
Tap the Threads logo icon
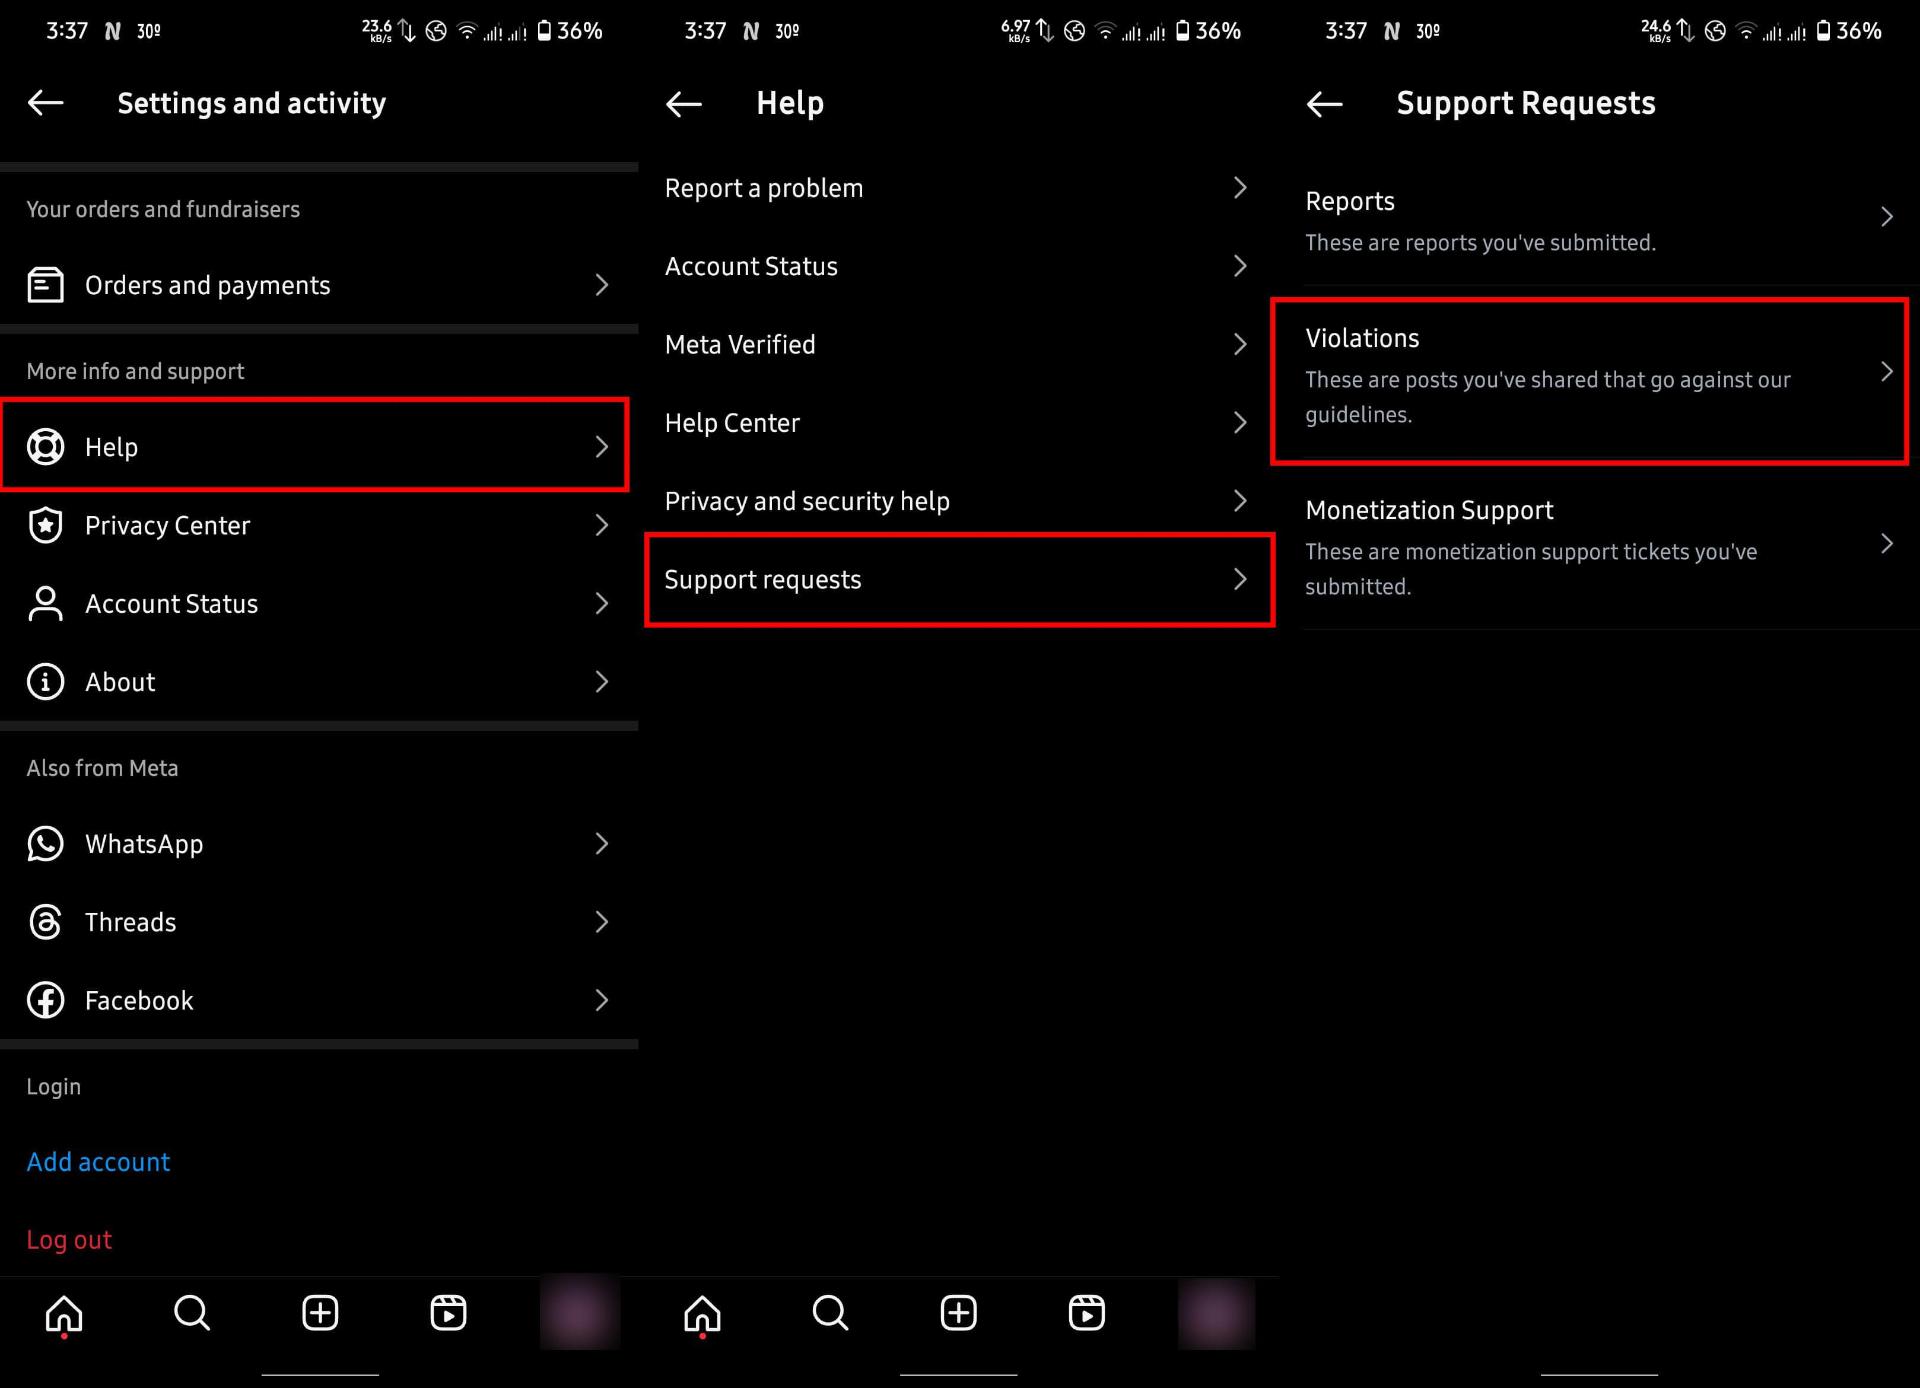tap(45, 922)
